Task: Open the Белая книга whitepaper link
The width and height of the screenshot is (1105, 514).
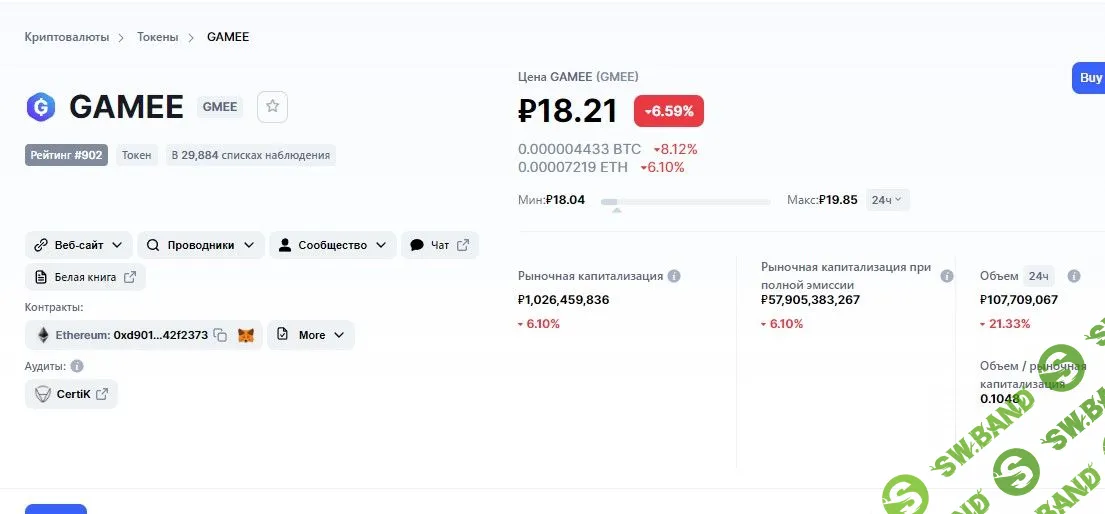Action: [85, 277]
